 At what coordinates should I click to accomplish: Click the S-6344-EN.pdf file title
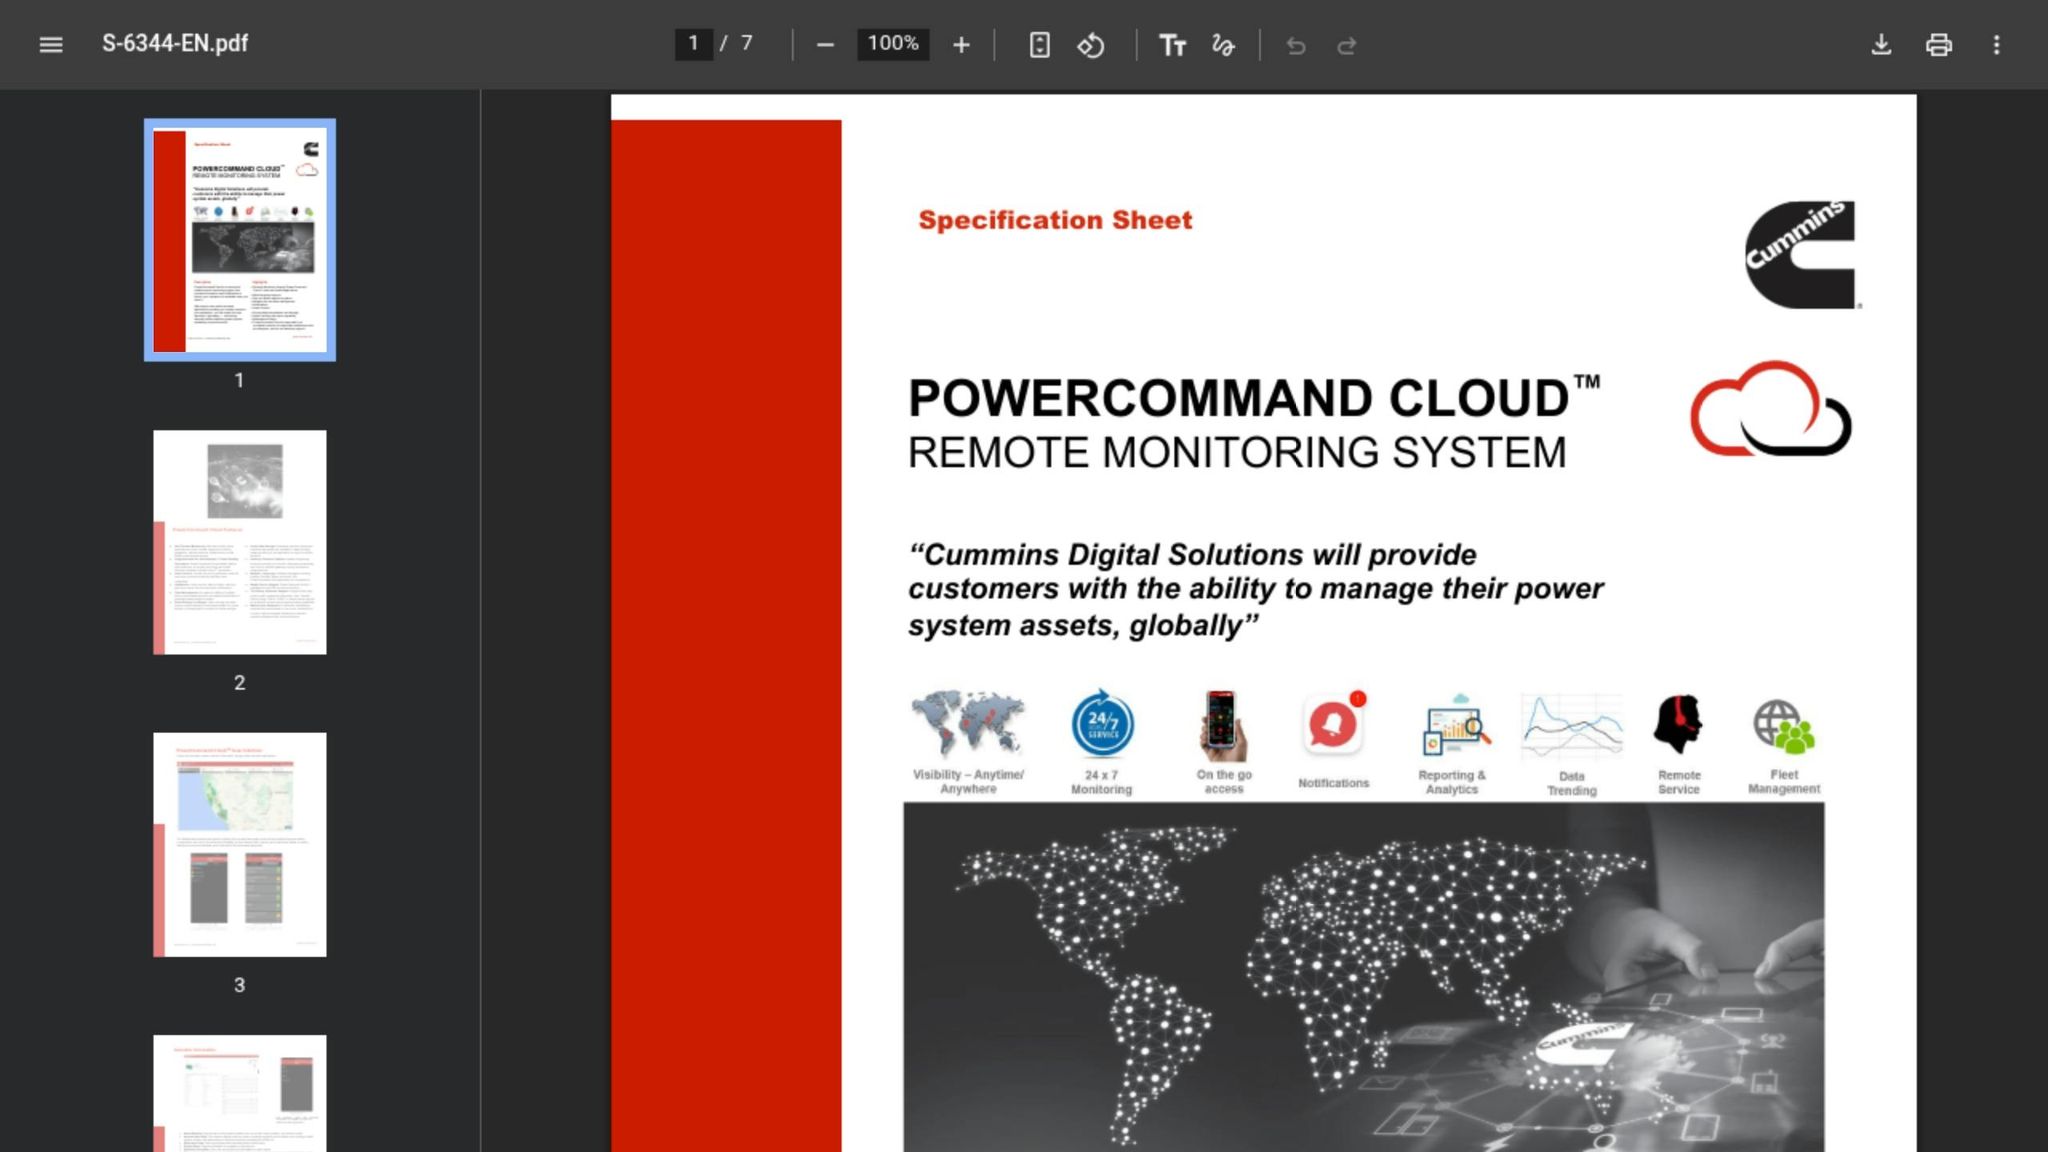pyautogui.click(x=175, y=43)
